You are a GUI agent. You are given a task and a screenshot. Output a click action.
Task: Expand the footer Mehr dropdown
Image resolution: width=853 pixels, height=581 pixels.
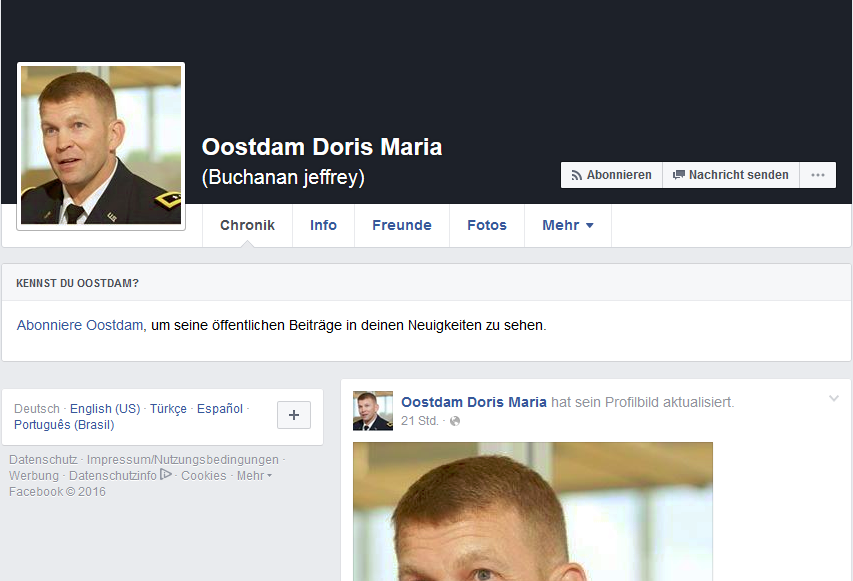coord(254,475)
